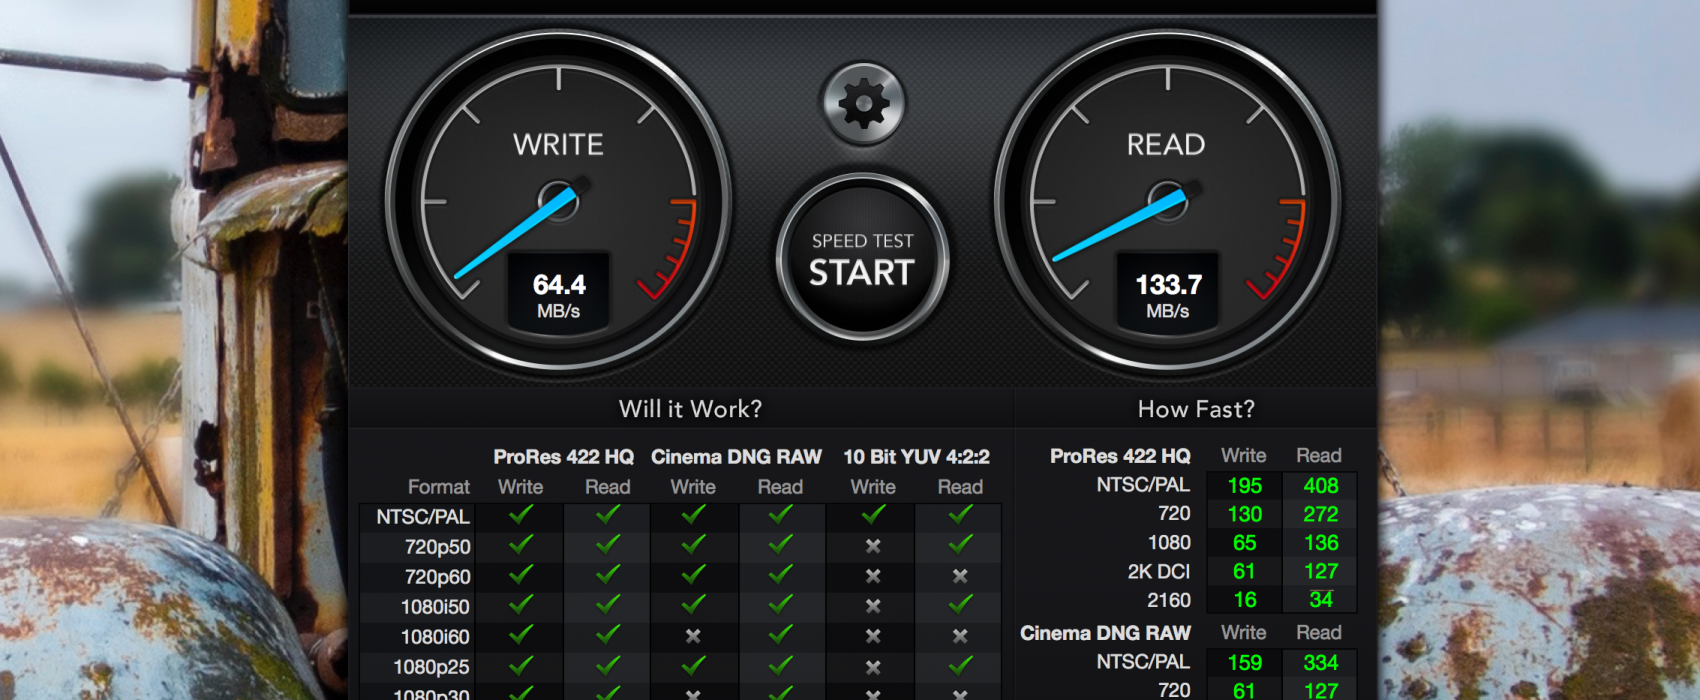Select ProRes 2160 write value 16
Viewport: 1700px width, 700px height.
coord(1245,600)
